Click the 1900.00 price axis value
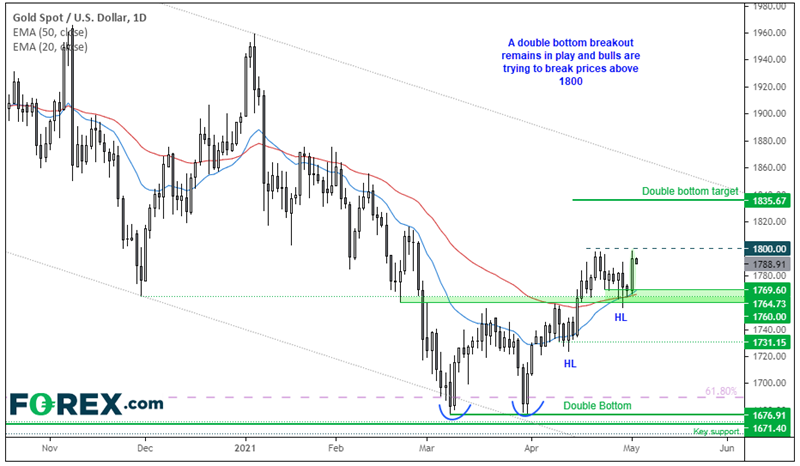This screenshot has height=466, width=800. tap(770, 113)
